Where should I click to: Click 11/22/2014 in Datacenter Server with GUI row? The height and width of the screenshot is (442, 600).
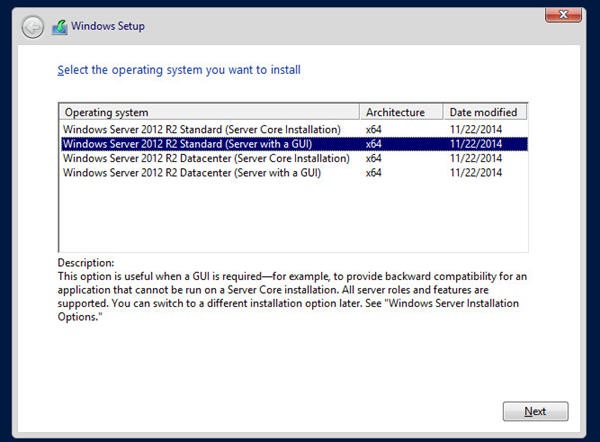coord(476,173)
